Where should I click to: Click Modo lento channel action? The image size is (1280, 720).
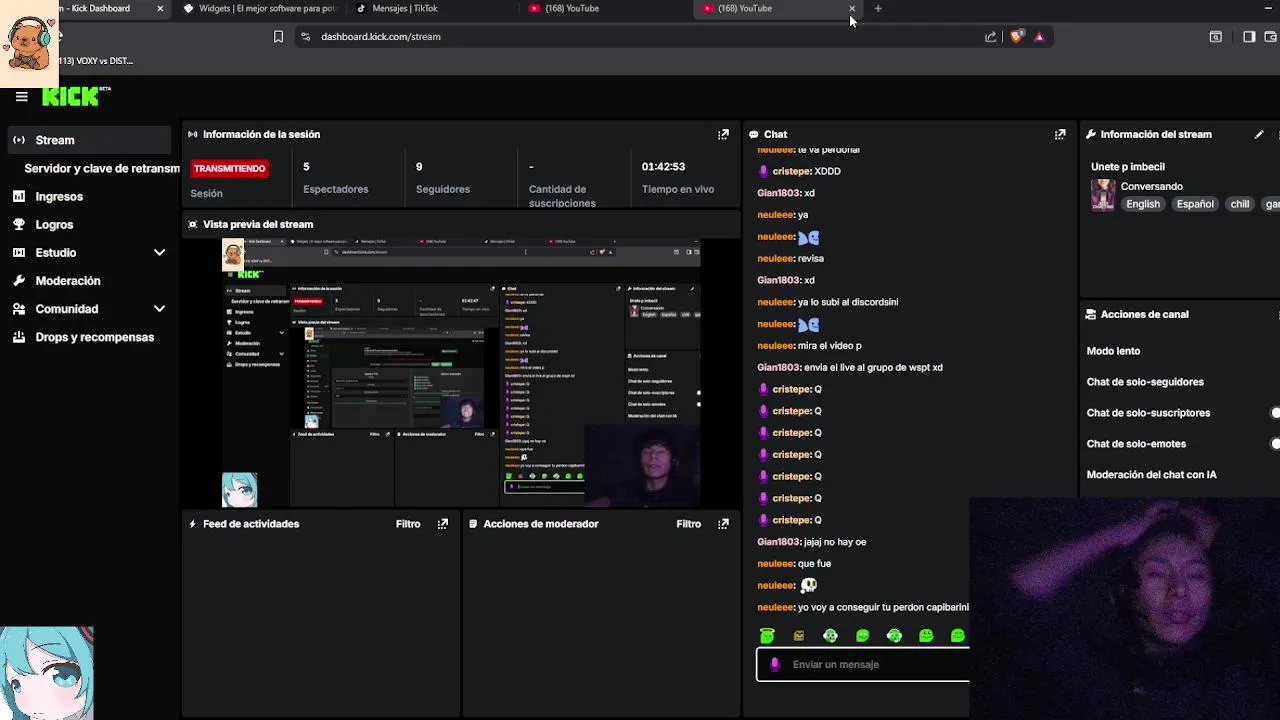tap(1113, 351)
